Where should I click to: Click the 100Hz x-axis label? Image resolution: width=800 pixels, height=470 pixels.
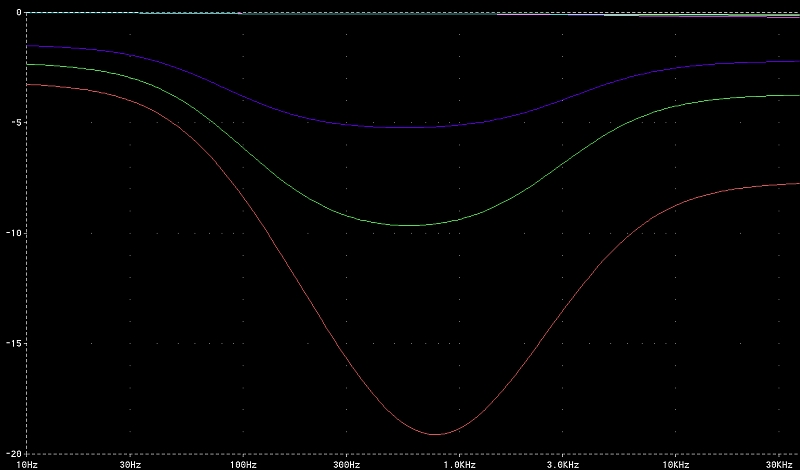(243, 464)
